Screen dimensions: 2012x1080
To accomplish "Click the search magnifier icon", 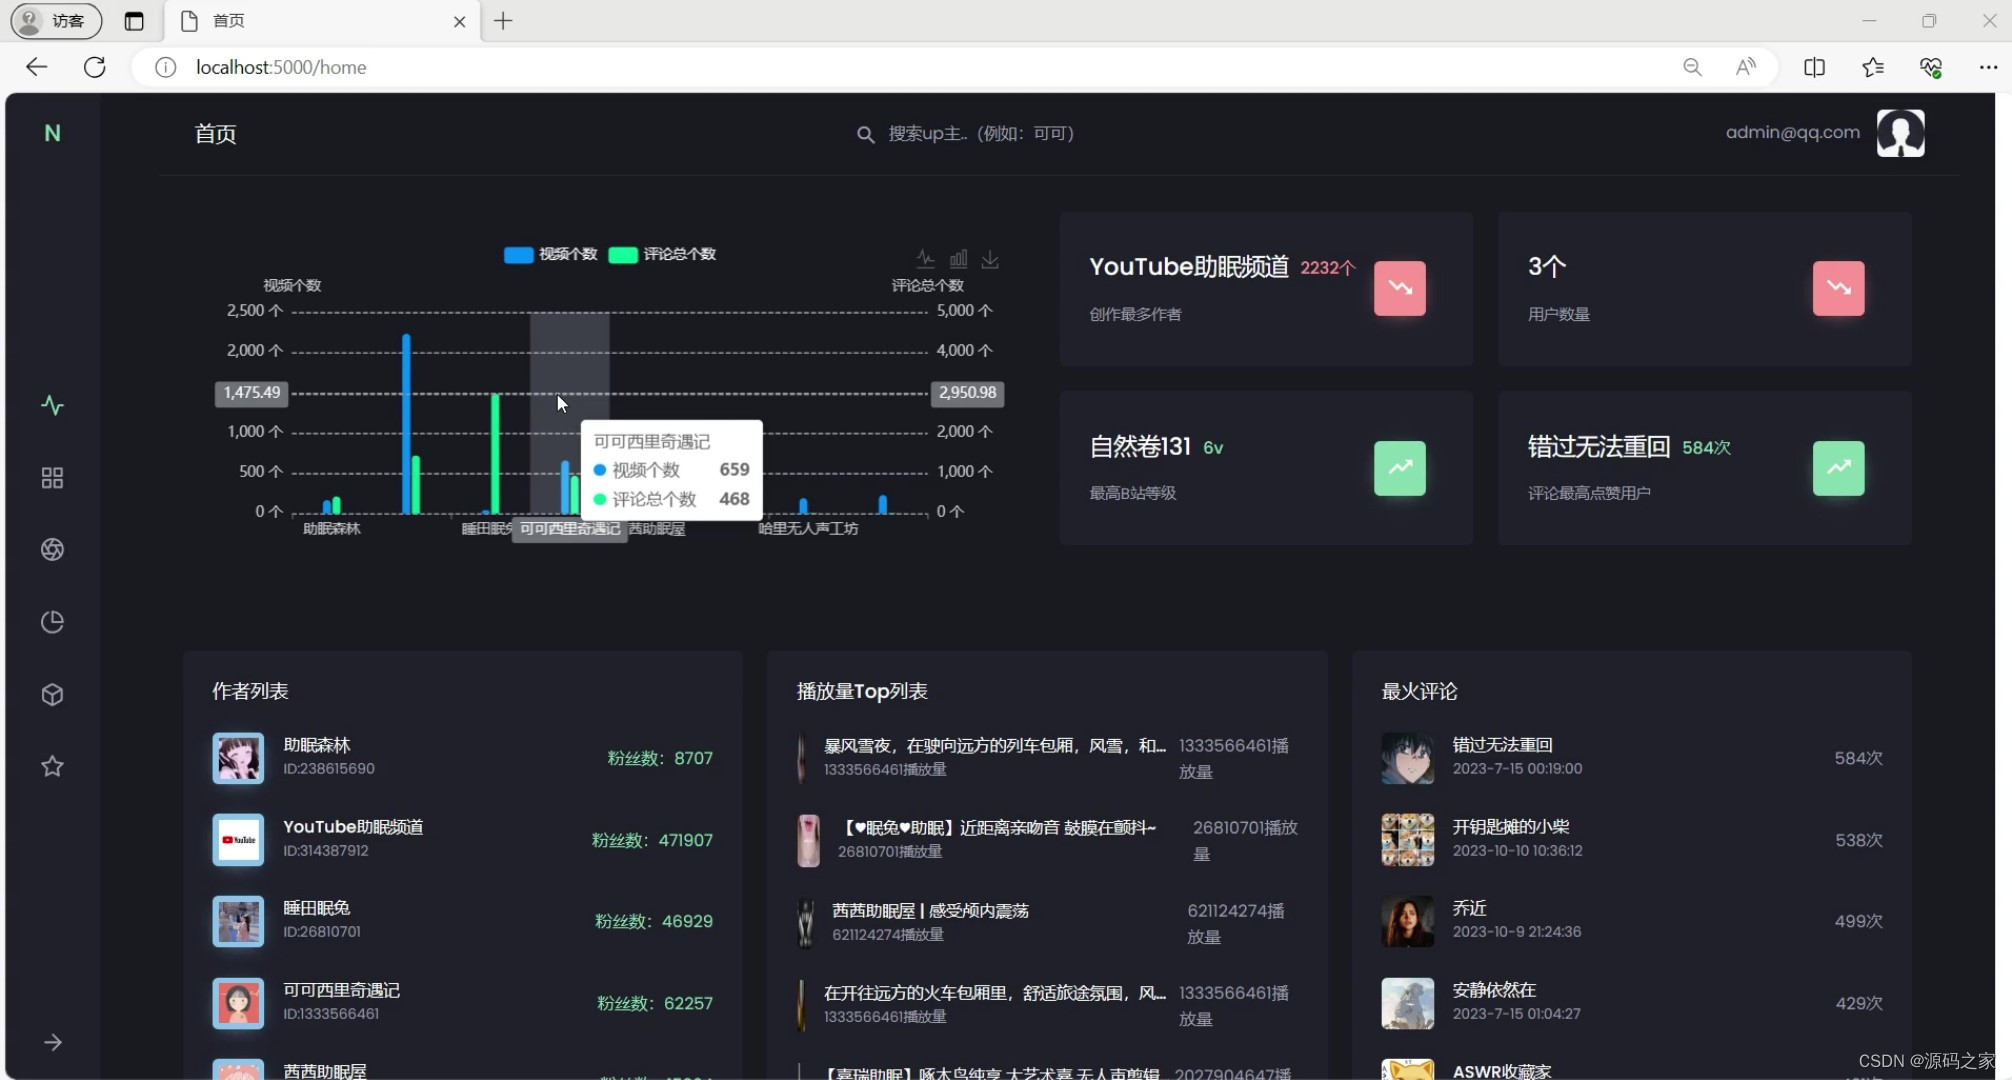I will [x=865, y=134].
